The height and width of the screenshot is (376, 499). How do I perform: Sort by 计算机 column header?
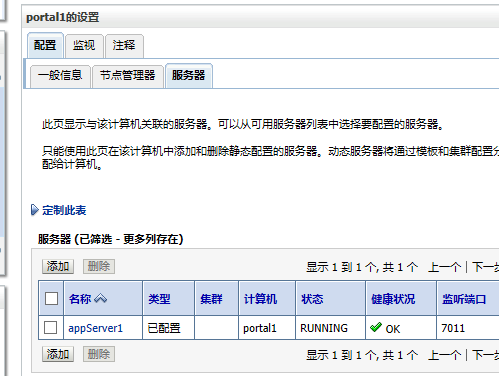pos(260,299)
